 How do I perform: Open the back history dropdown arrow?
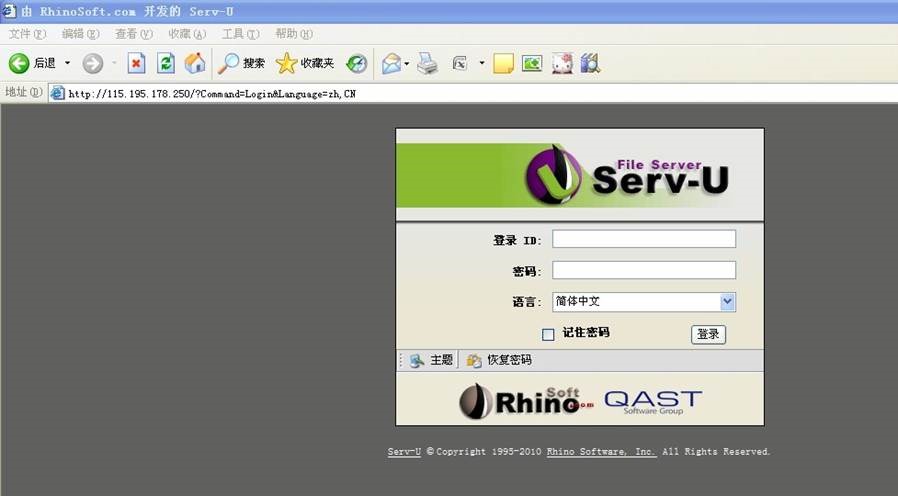coord(67,63)
